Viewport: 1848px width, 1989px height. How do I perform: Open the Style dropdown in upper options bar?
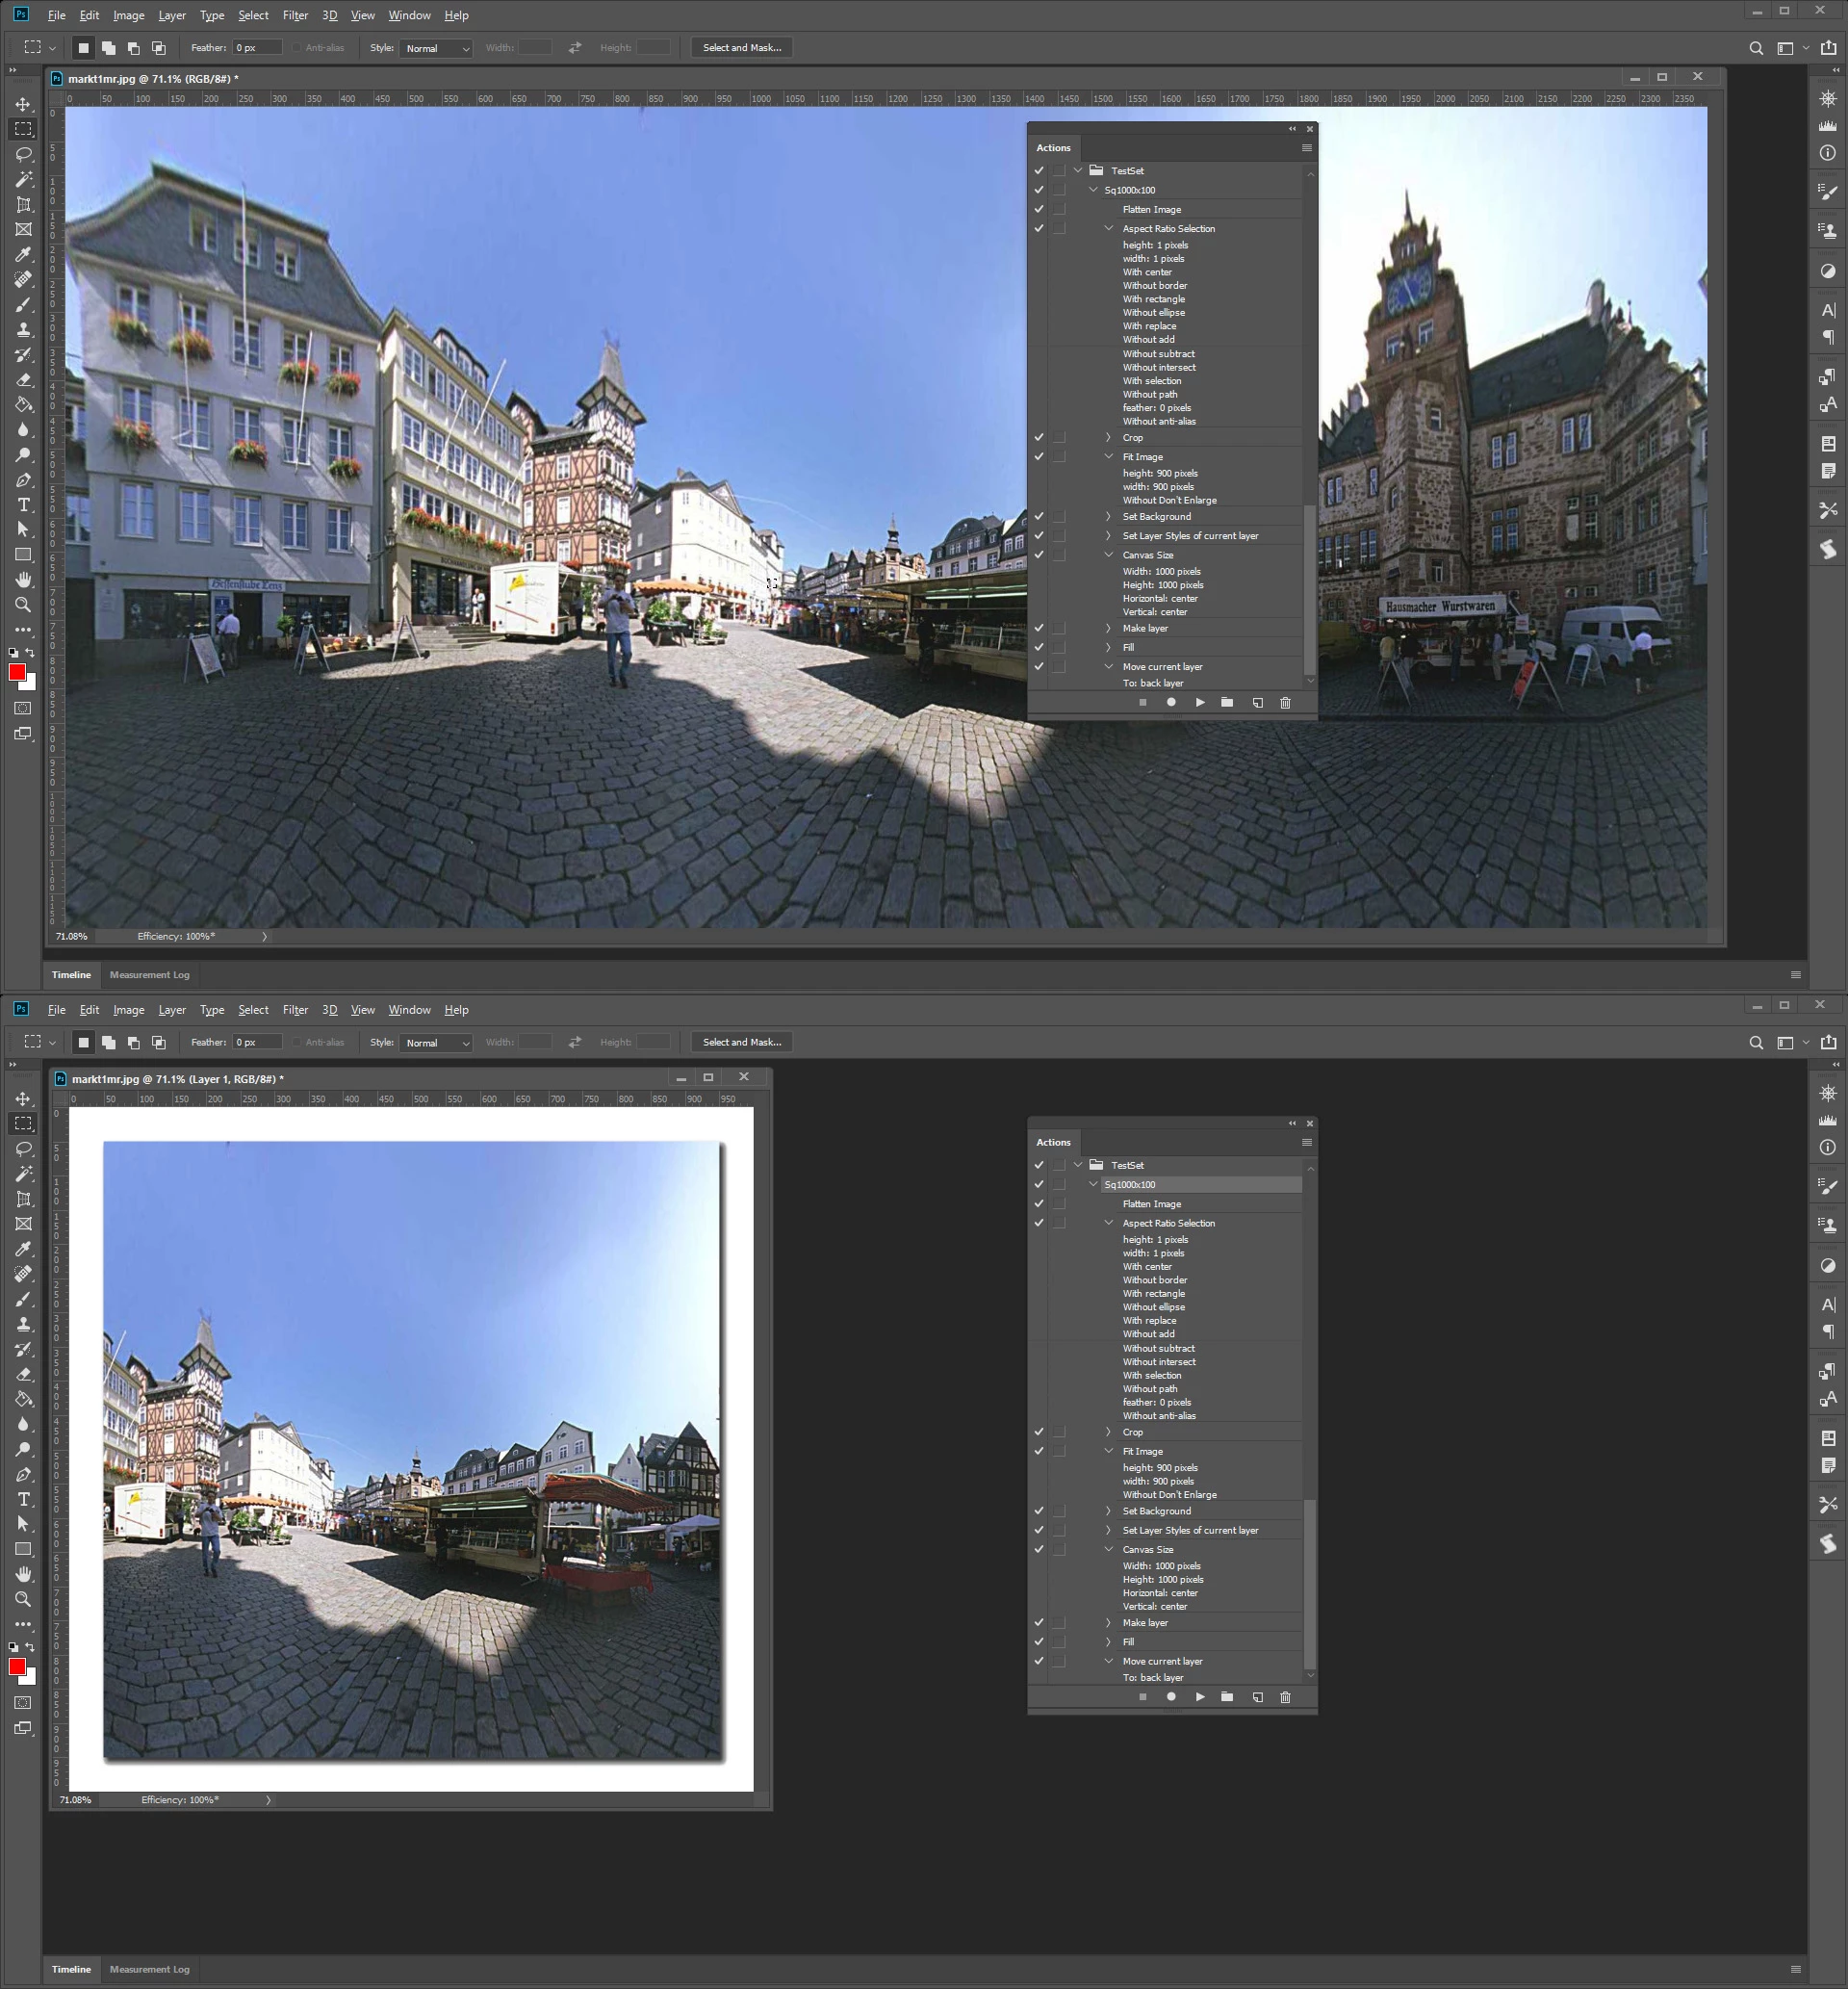[x=436, y=48]
